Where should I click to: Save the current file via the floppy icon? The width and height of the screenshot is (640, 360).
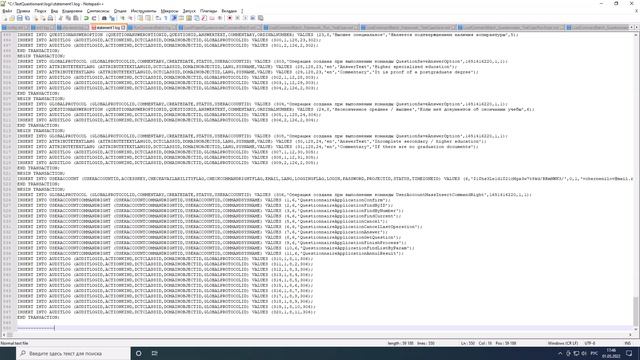pos(20,18)
